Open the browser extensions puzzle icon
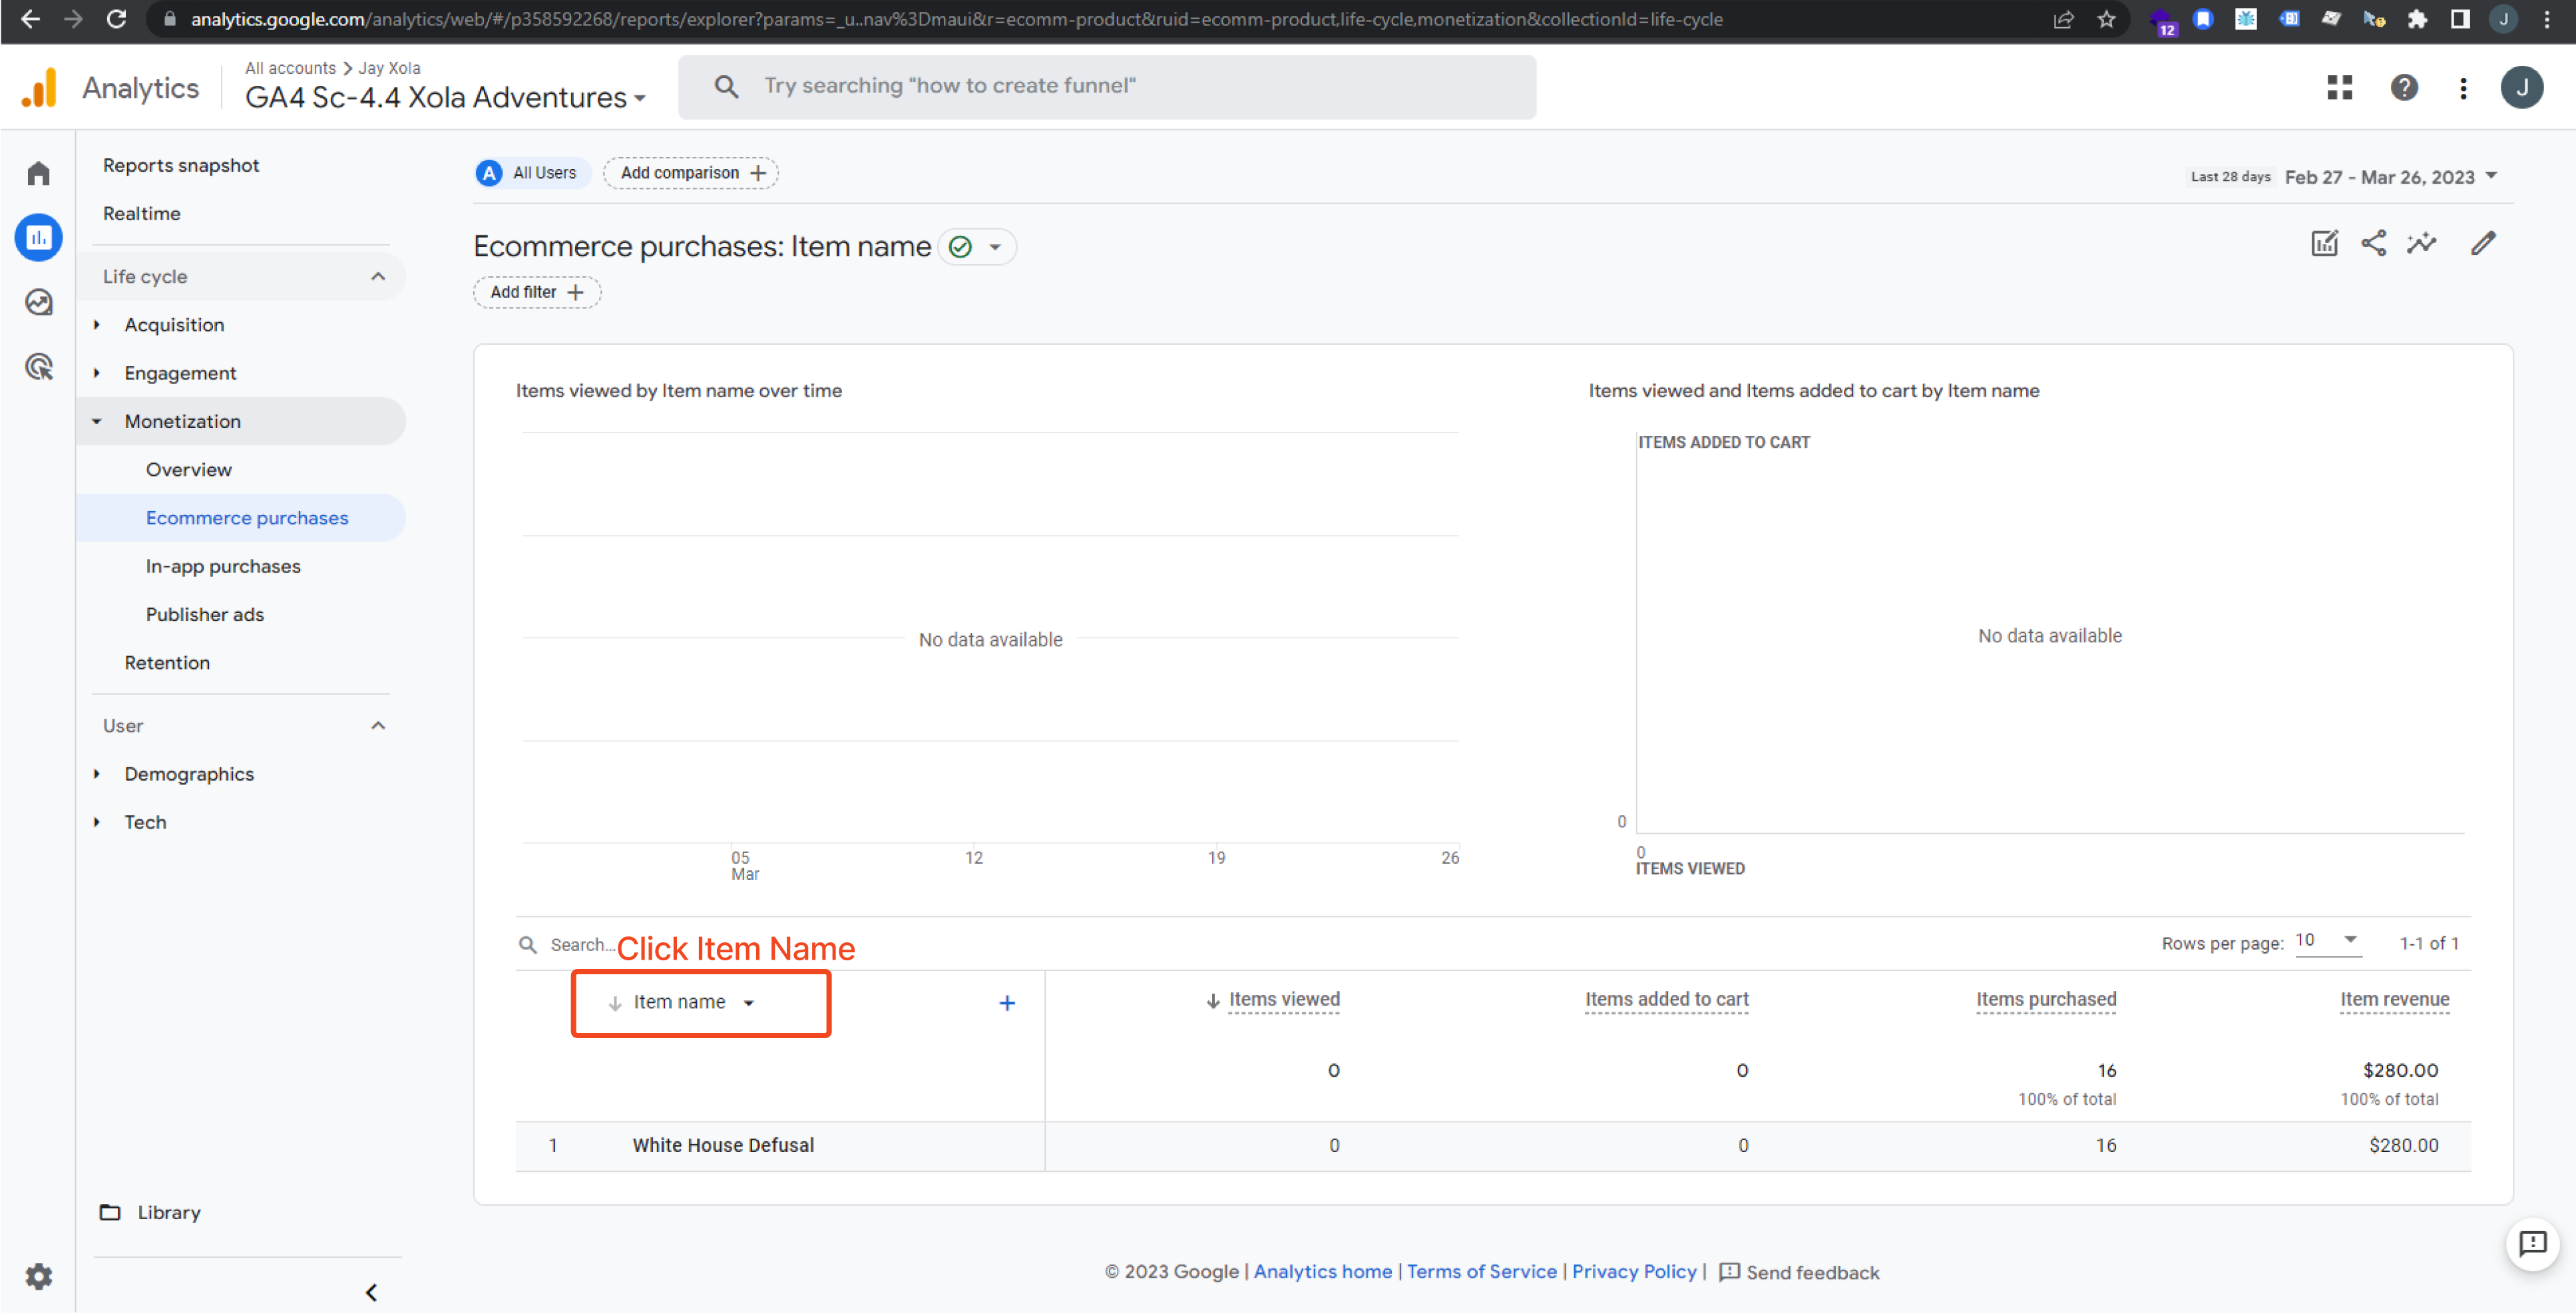The image size is (2576, 1313). (x=2417, y=19)
